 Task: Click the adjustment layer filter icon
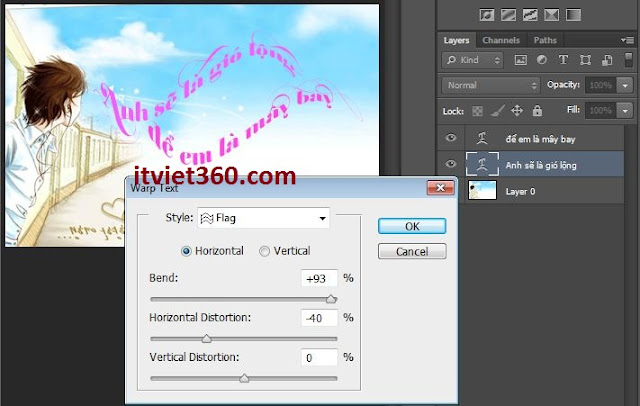pyautogui.click(x=541, y=61)
